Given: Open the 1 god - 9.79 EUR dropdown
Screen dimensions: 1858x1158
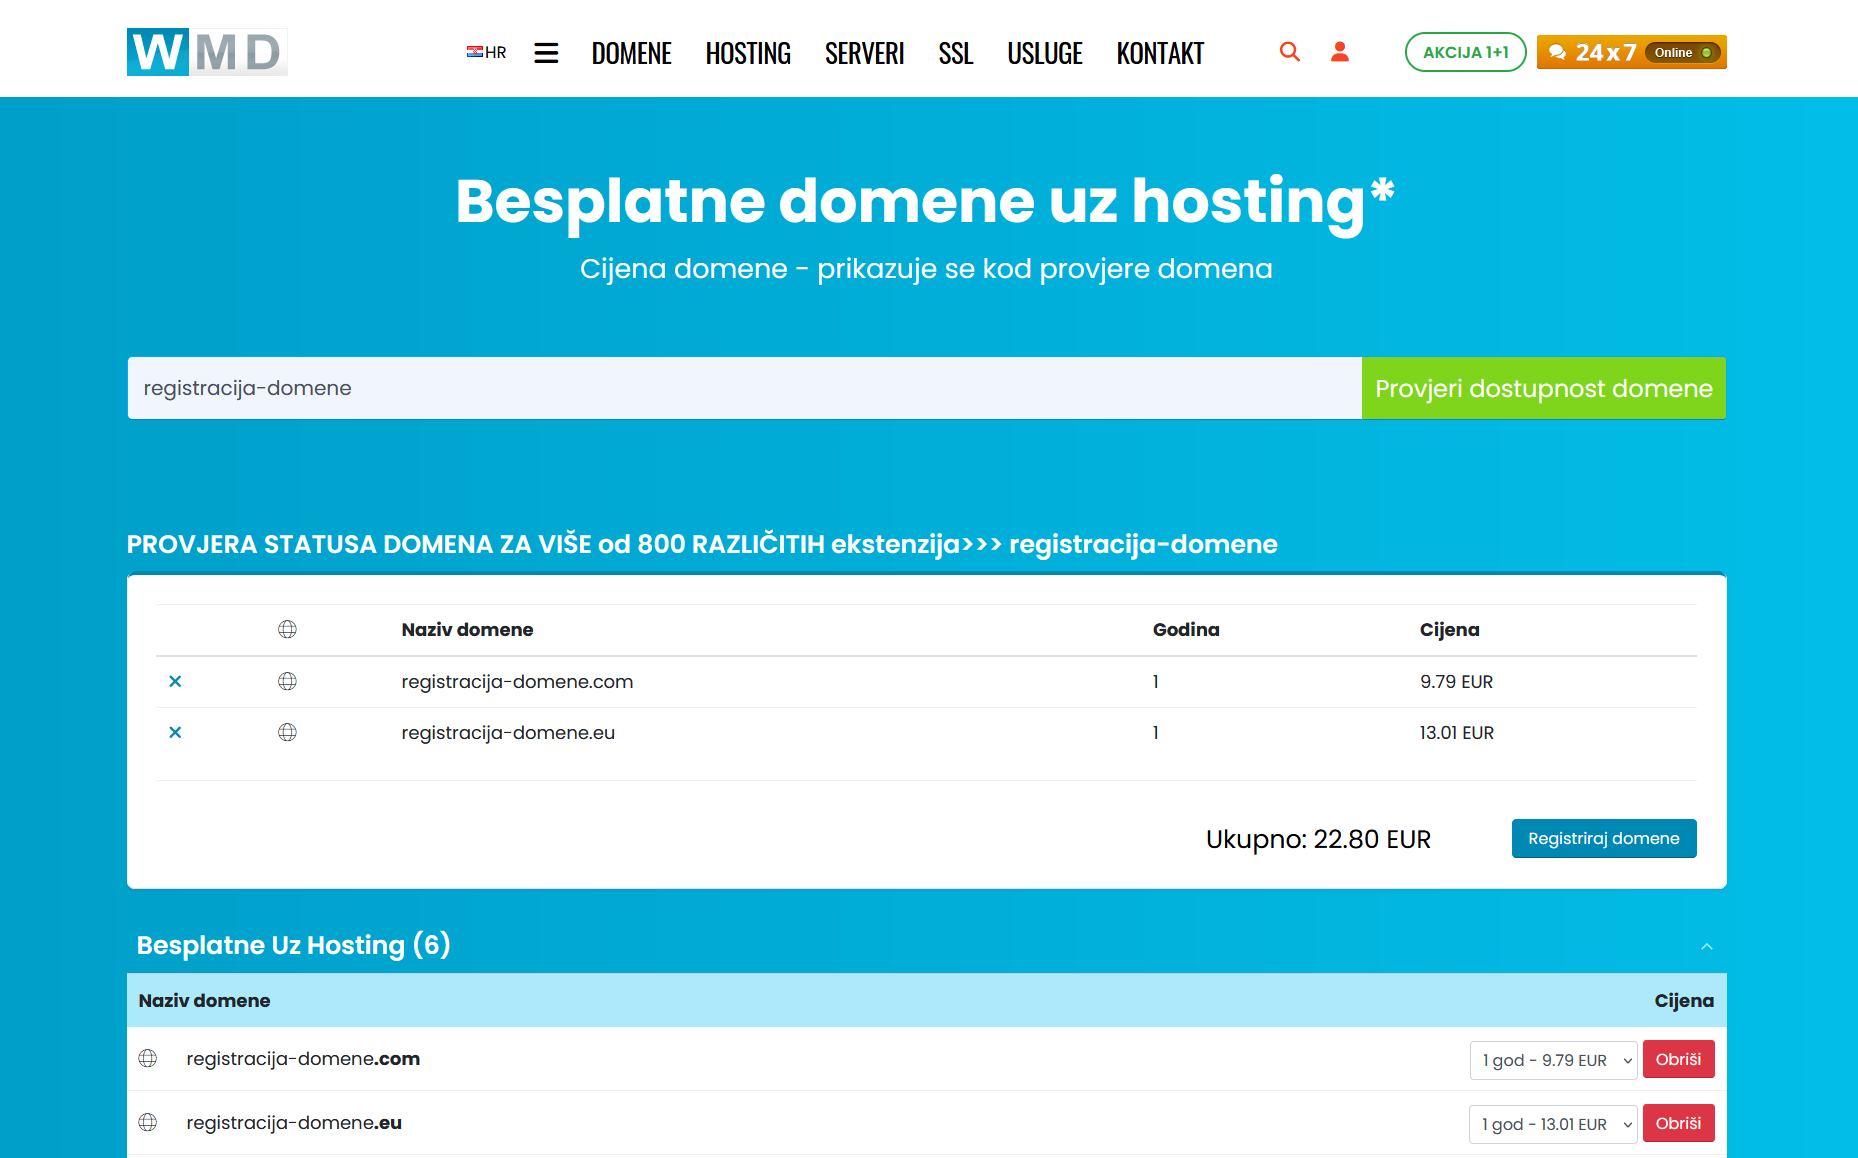Looking at the screenshot, I should (x=1552, y=1060).
